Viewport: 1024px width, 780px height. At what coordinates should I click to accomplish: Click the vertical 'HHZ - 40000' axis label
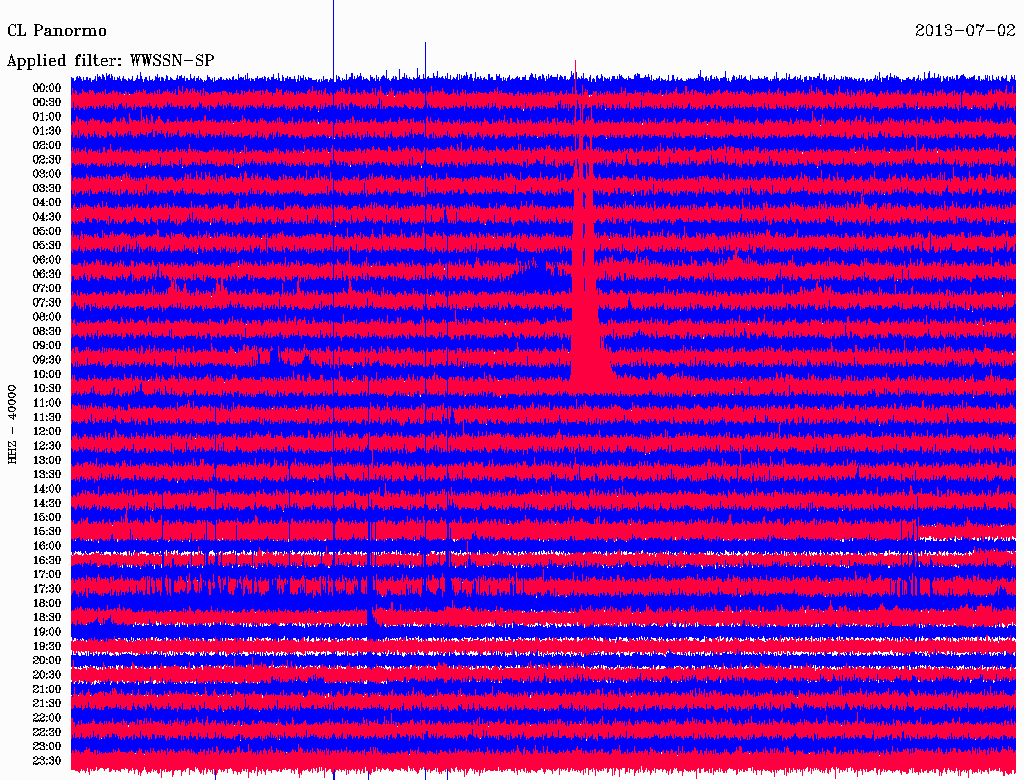tap(12, 423)
